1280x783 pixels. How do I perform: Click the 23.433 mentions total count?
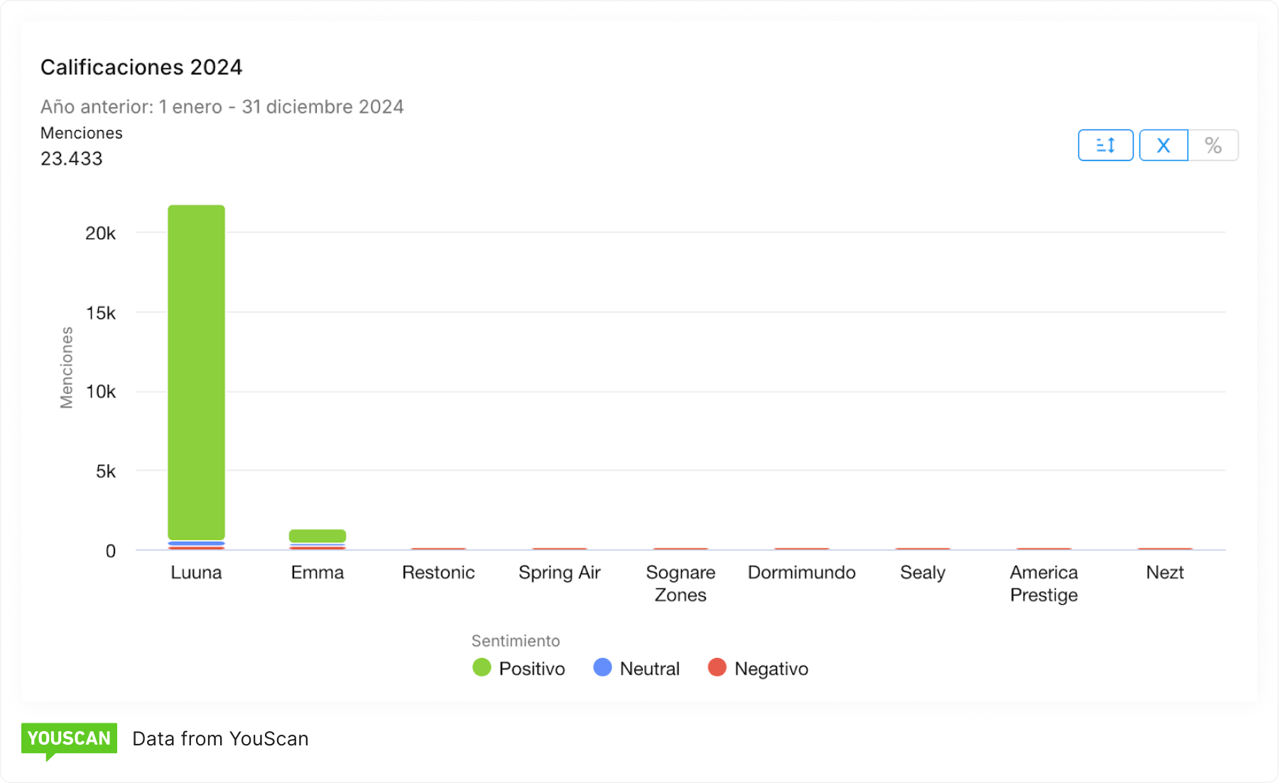pyautogui.click(x=71, y=158)
